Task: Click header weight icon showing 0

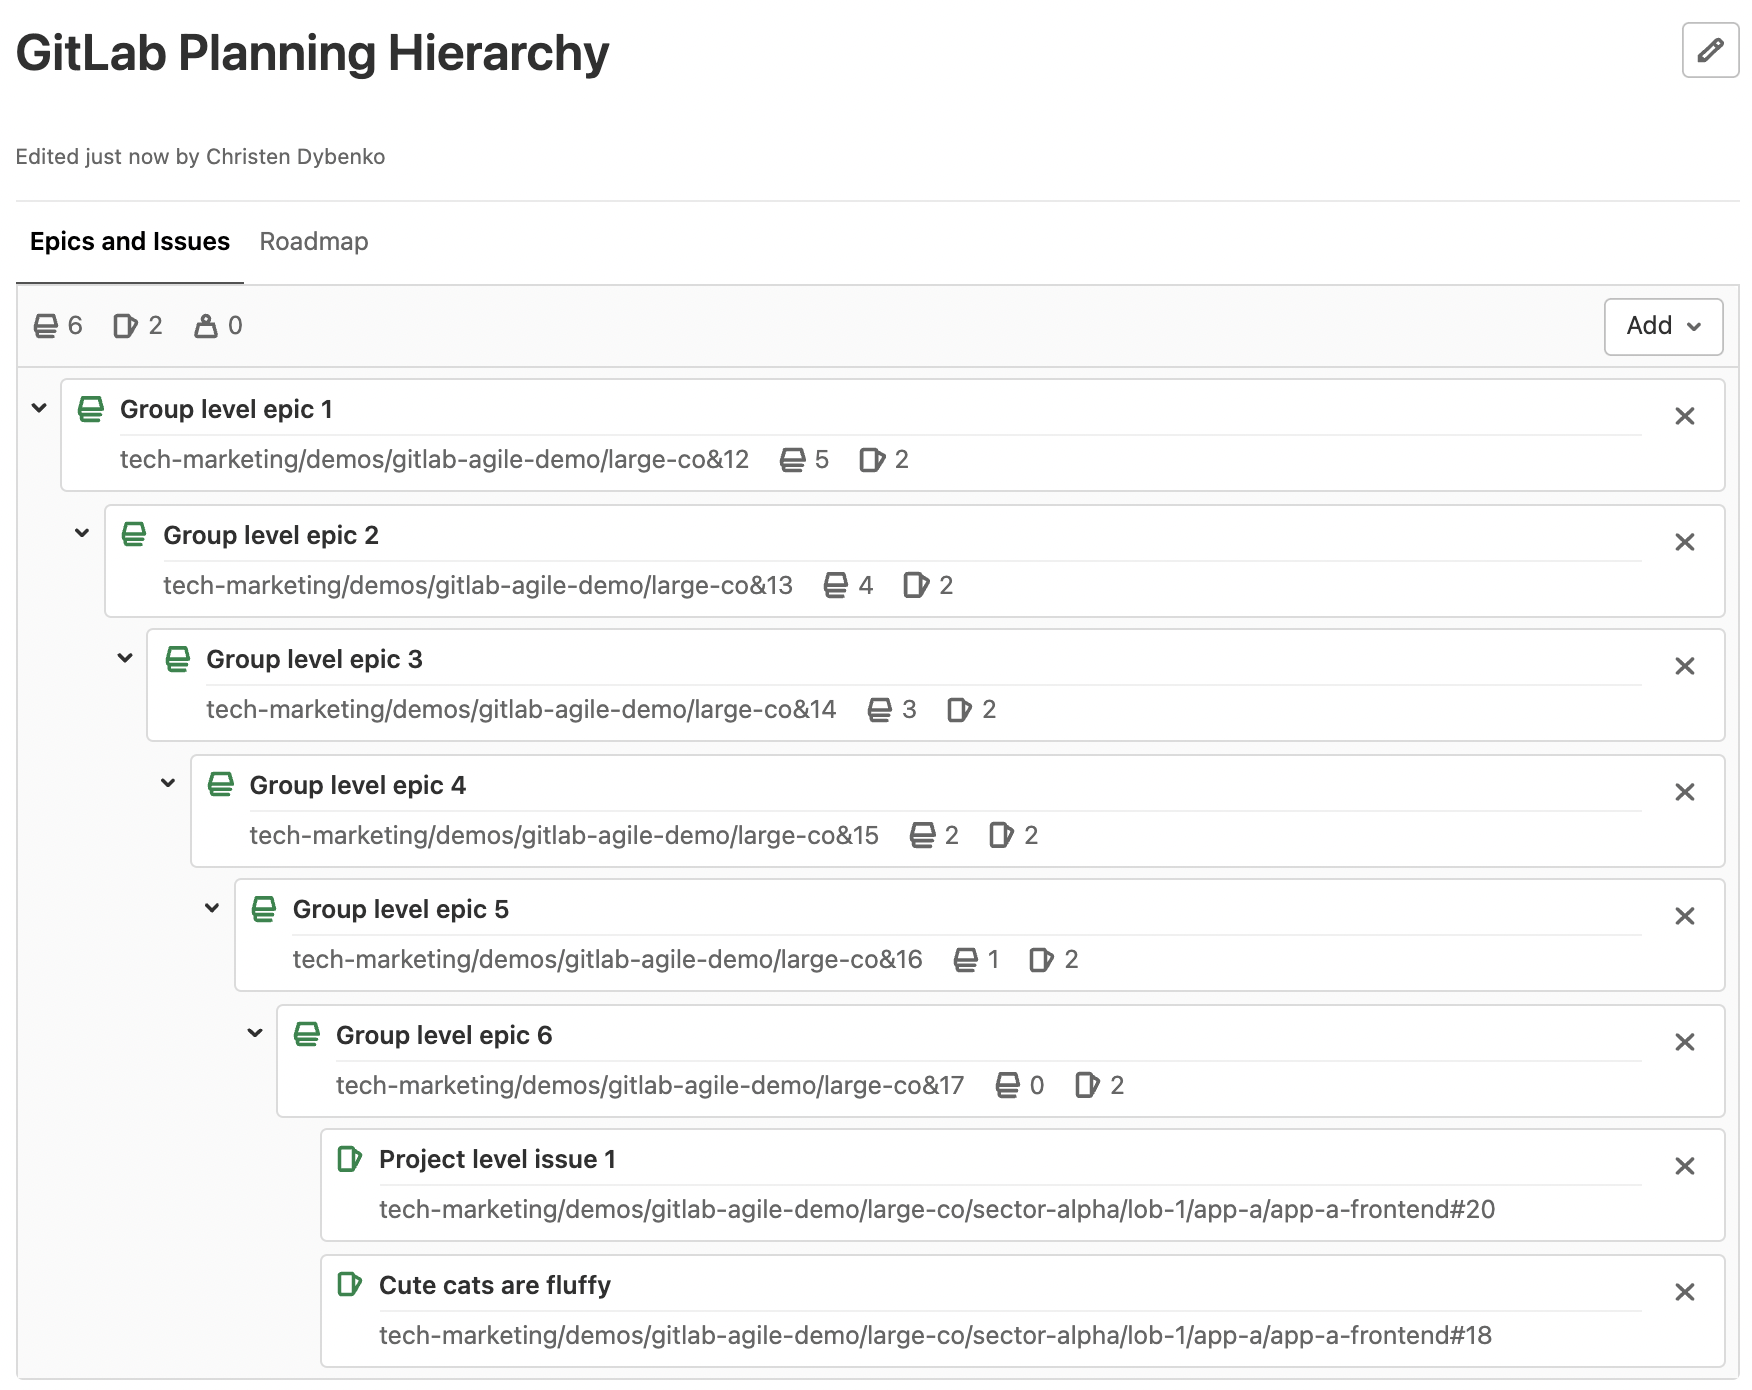Action: tap(206, 326)
